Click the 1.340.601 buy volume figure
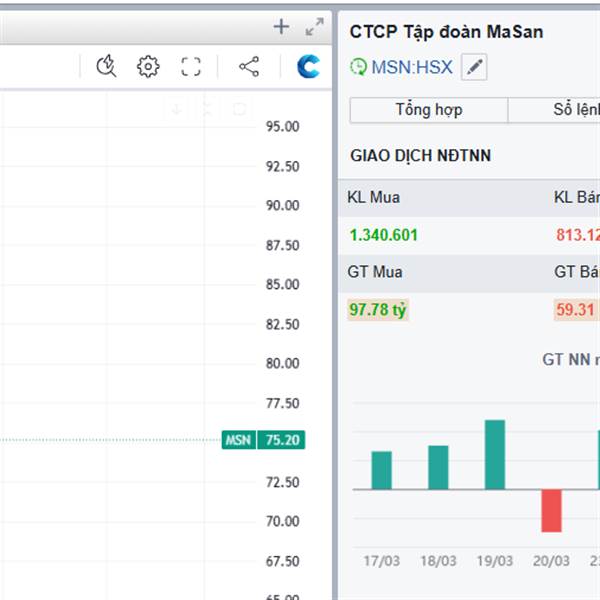Viewport: 600px width, 600px height. 384,235
